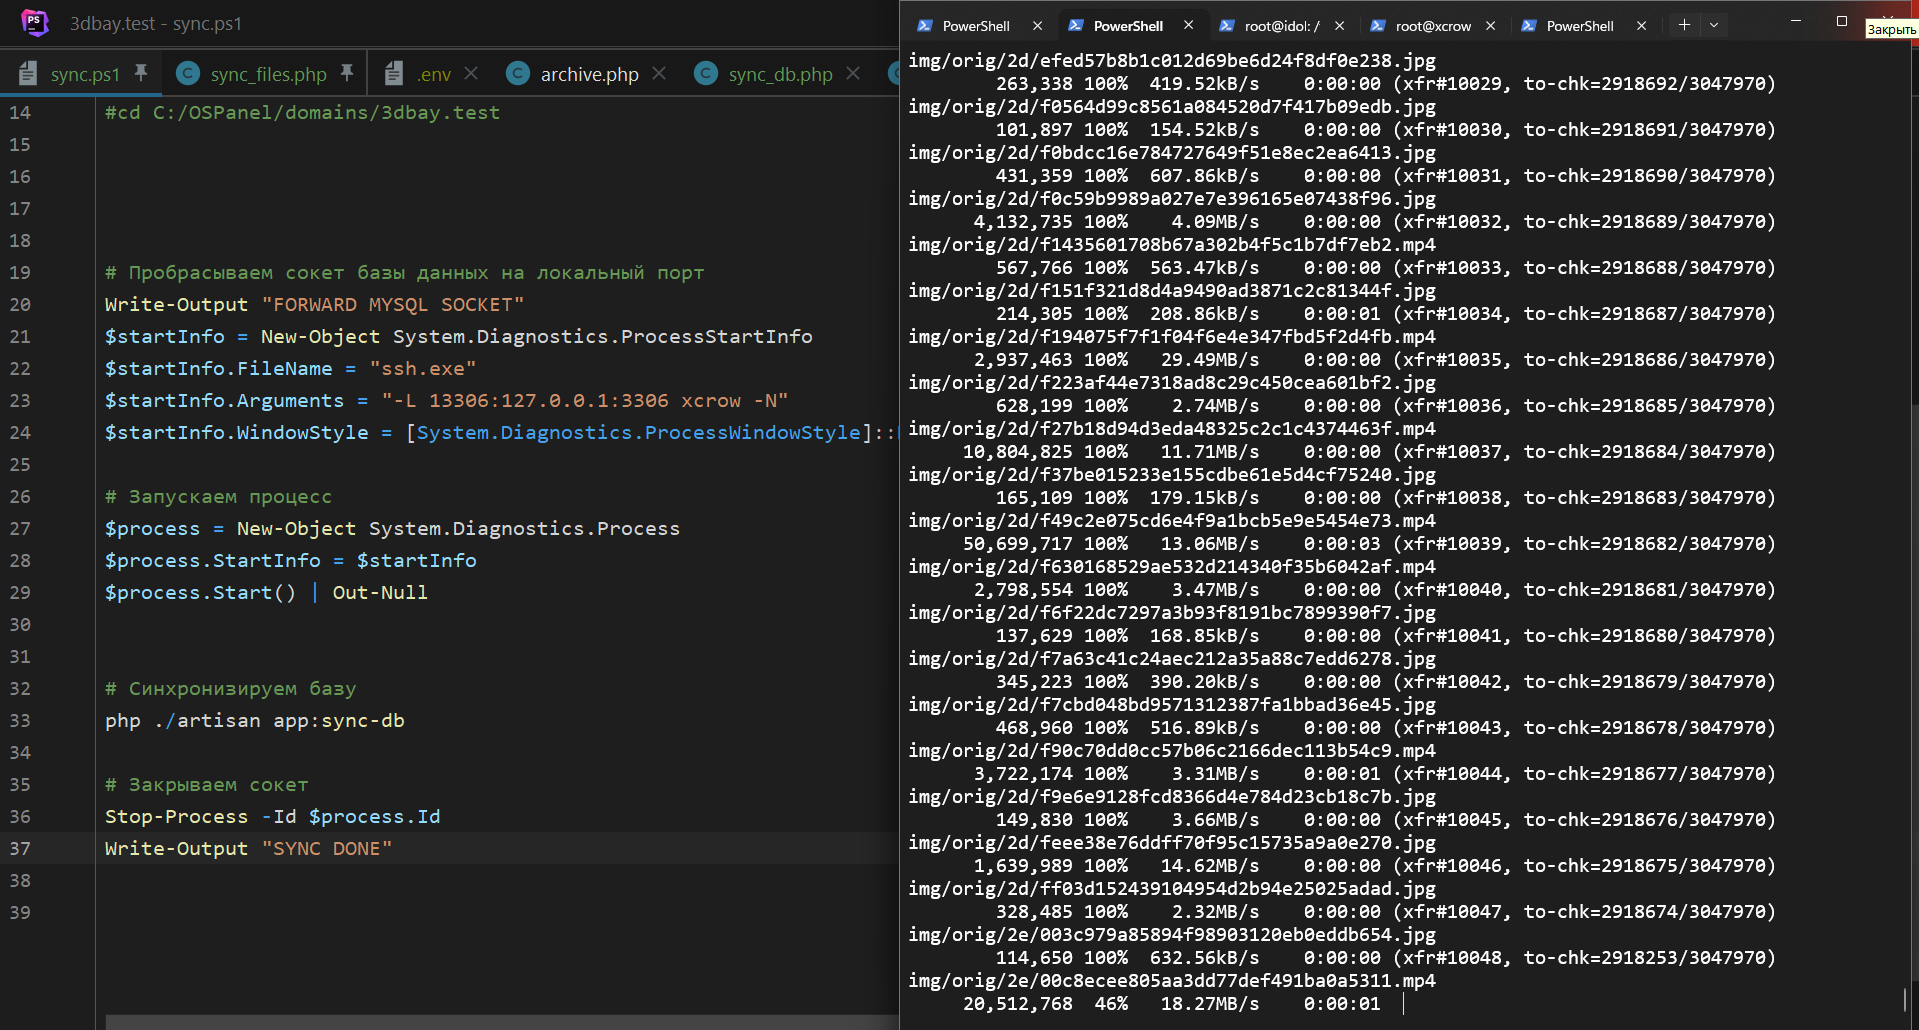Close the archive.php editor tab

tap(659, 73)
